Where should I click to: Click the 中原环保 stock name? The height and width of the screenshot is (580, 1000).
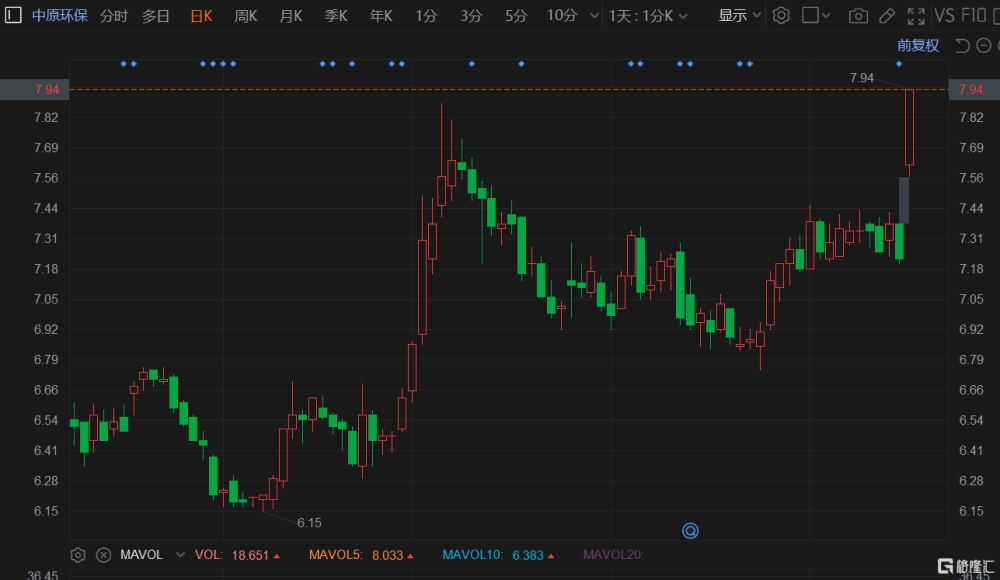(x=60, y=15)
